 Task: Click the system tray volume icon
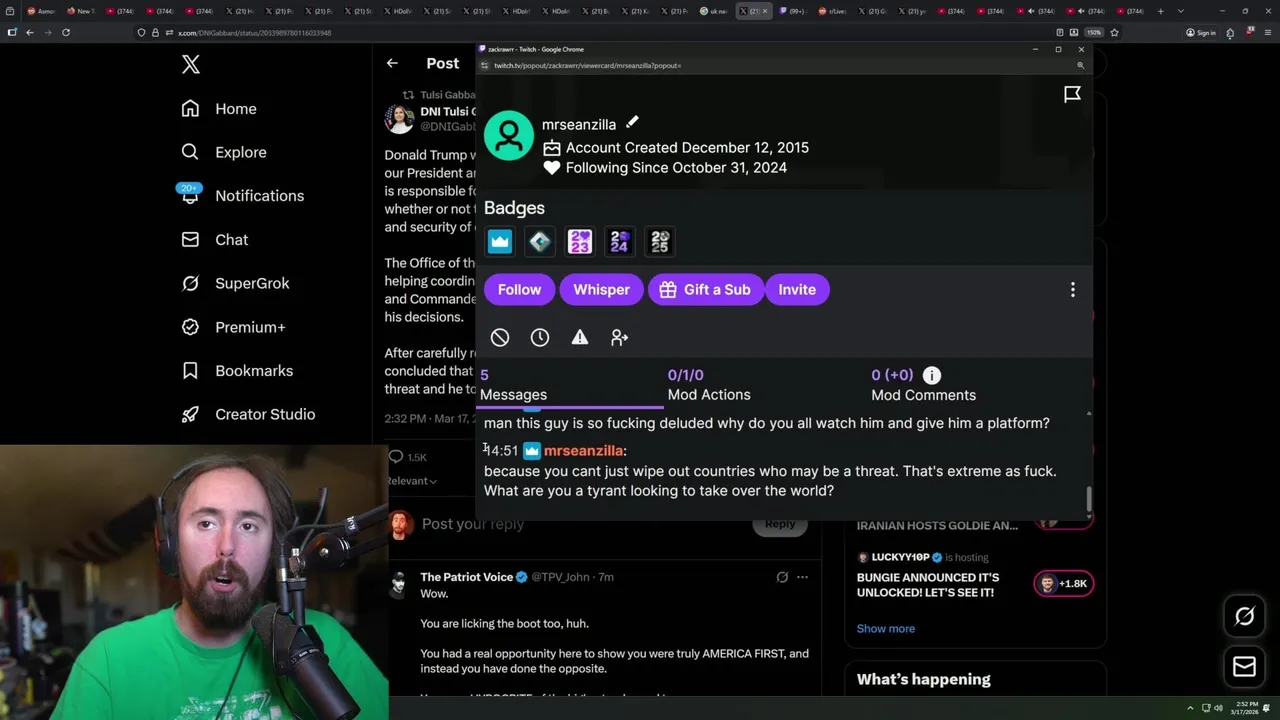point(1218,708)
